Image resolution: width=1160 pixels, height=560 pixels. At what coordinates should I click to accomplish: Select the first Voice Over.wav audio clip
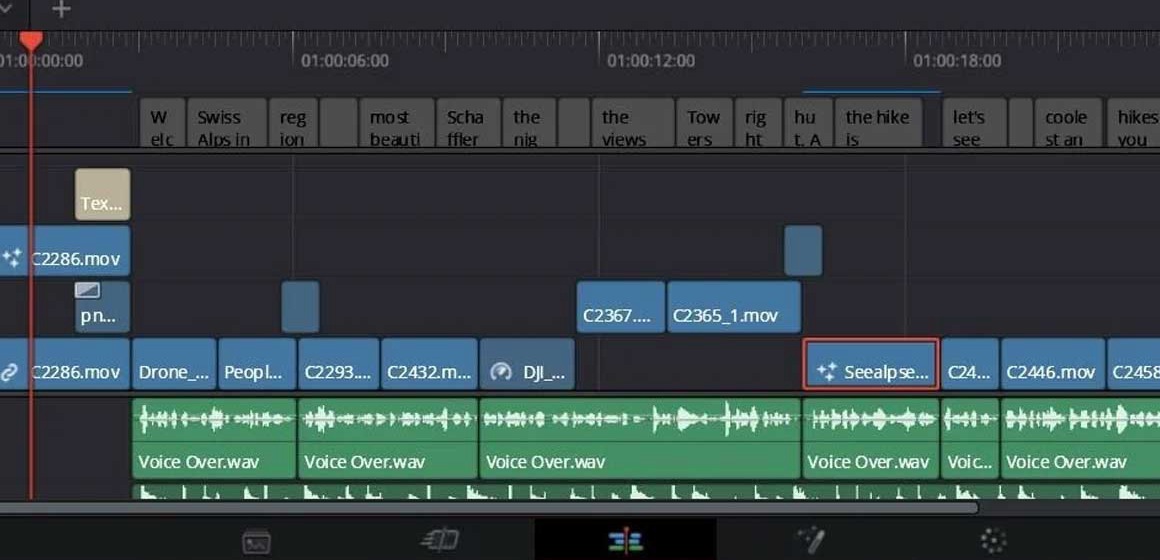(213, 438)
